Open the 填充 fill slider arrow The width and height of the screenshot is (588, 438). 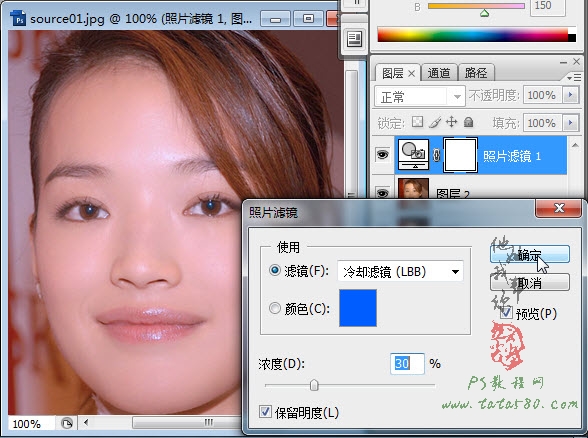click(x=571, y=123)
